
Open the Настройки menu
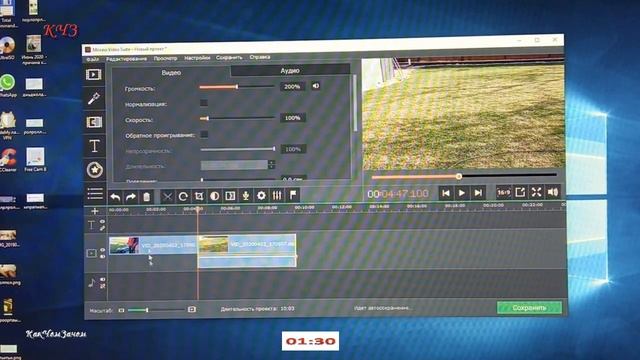tap(197, 58)
